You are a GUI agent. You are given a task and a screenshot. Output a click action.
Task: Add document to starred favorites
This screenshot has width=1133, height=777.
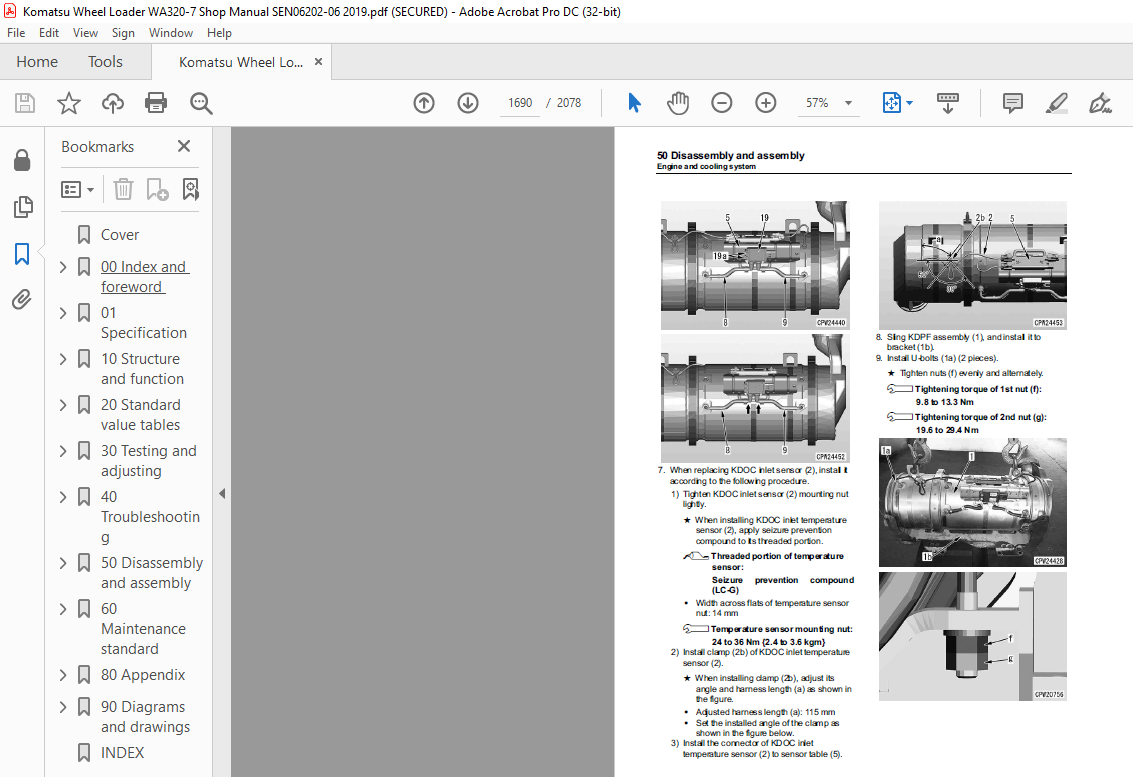[69, 103]
